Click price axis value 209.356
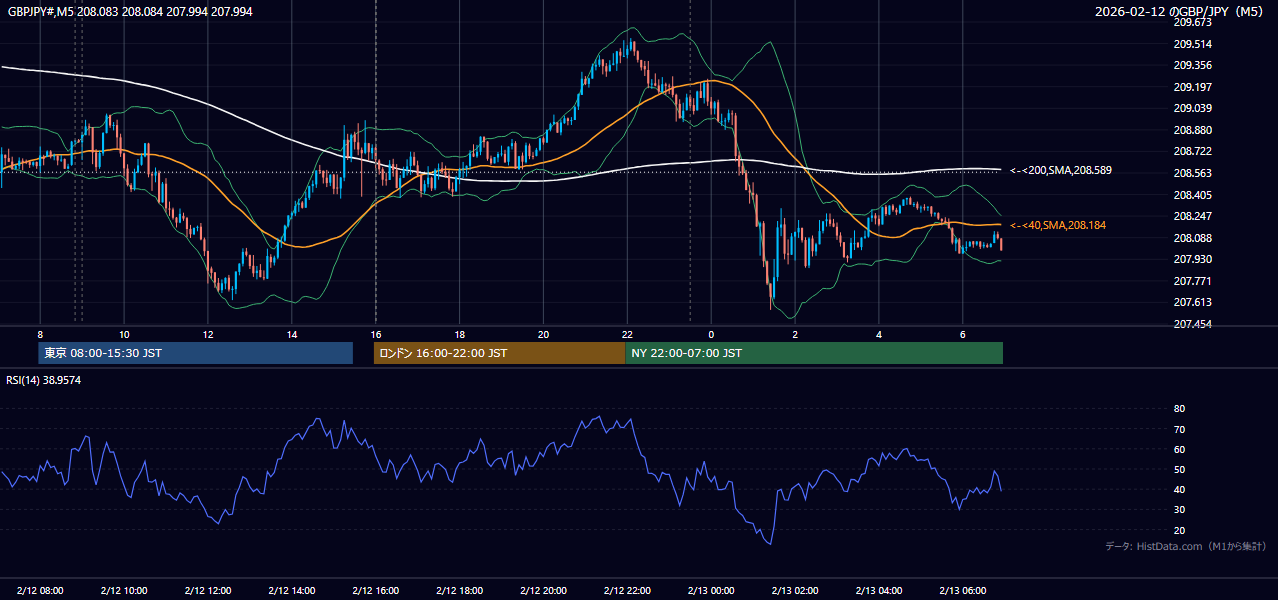This screenshot has width=1278, height=600. pyautogui.click(x=1192, y=65)
